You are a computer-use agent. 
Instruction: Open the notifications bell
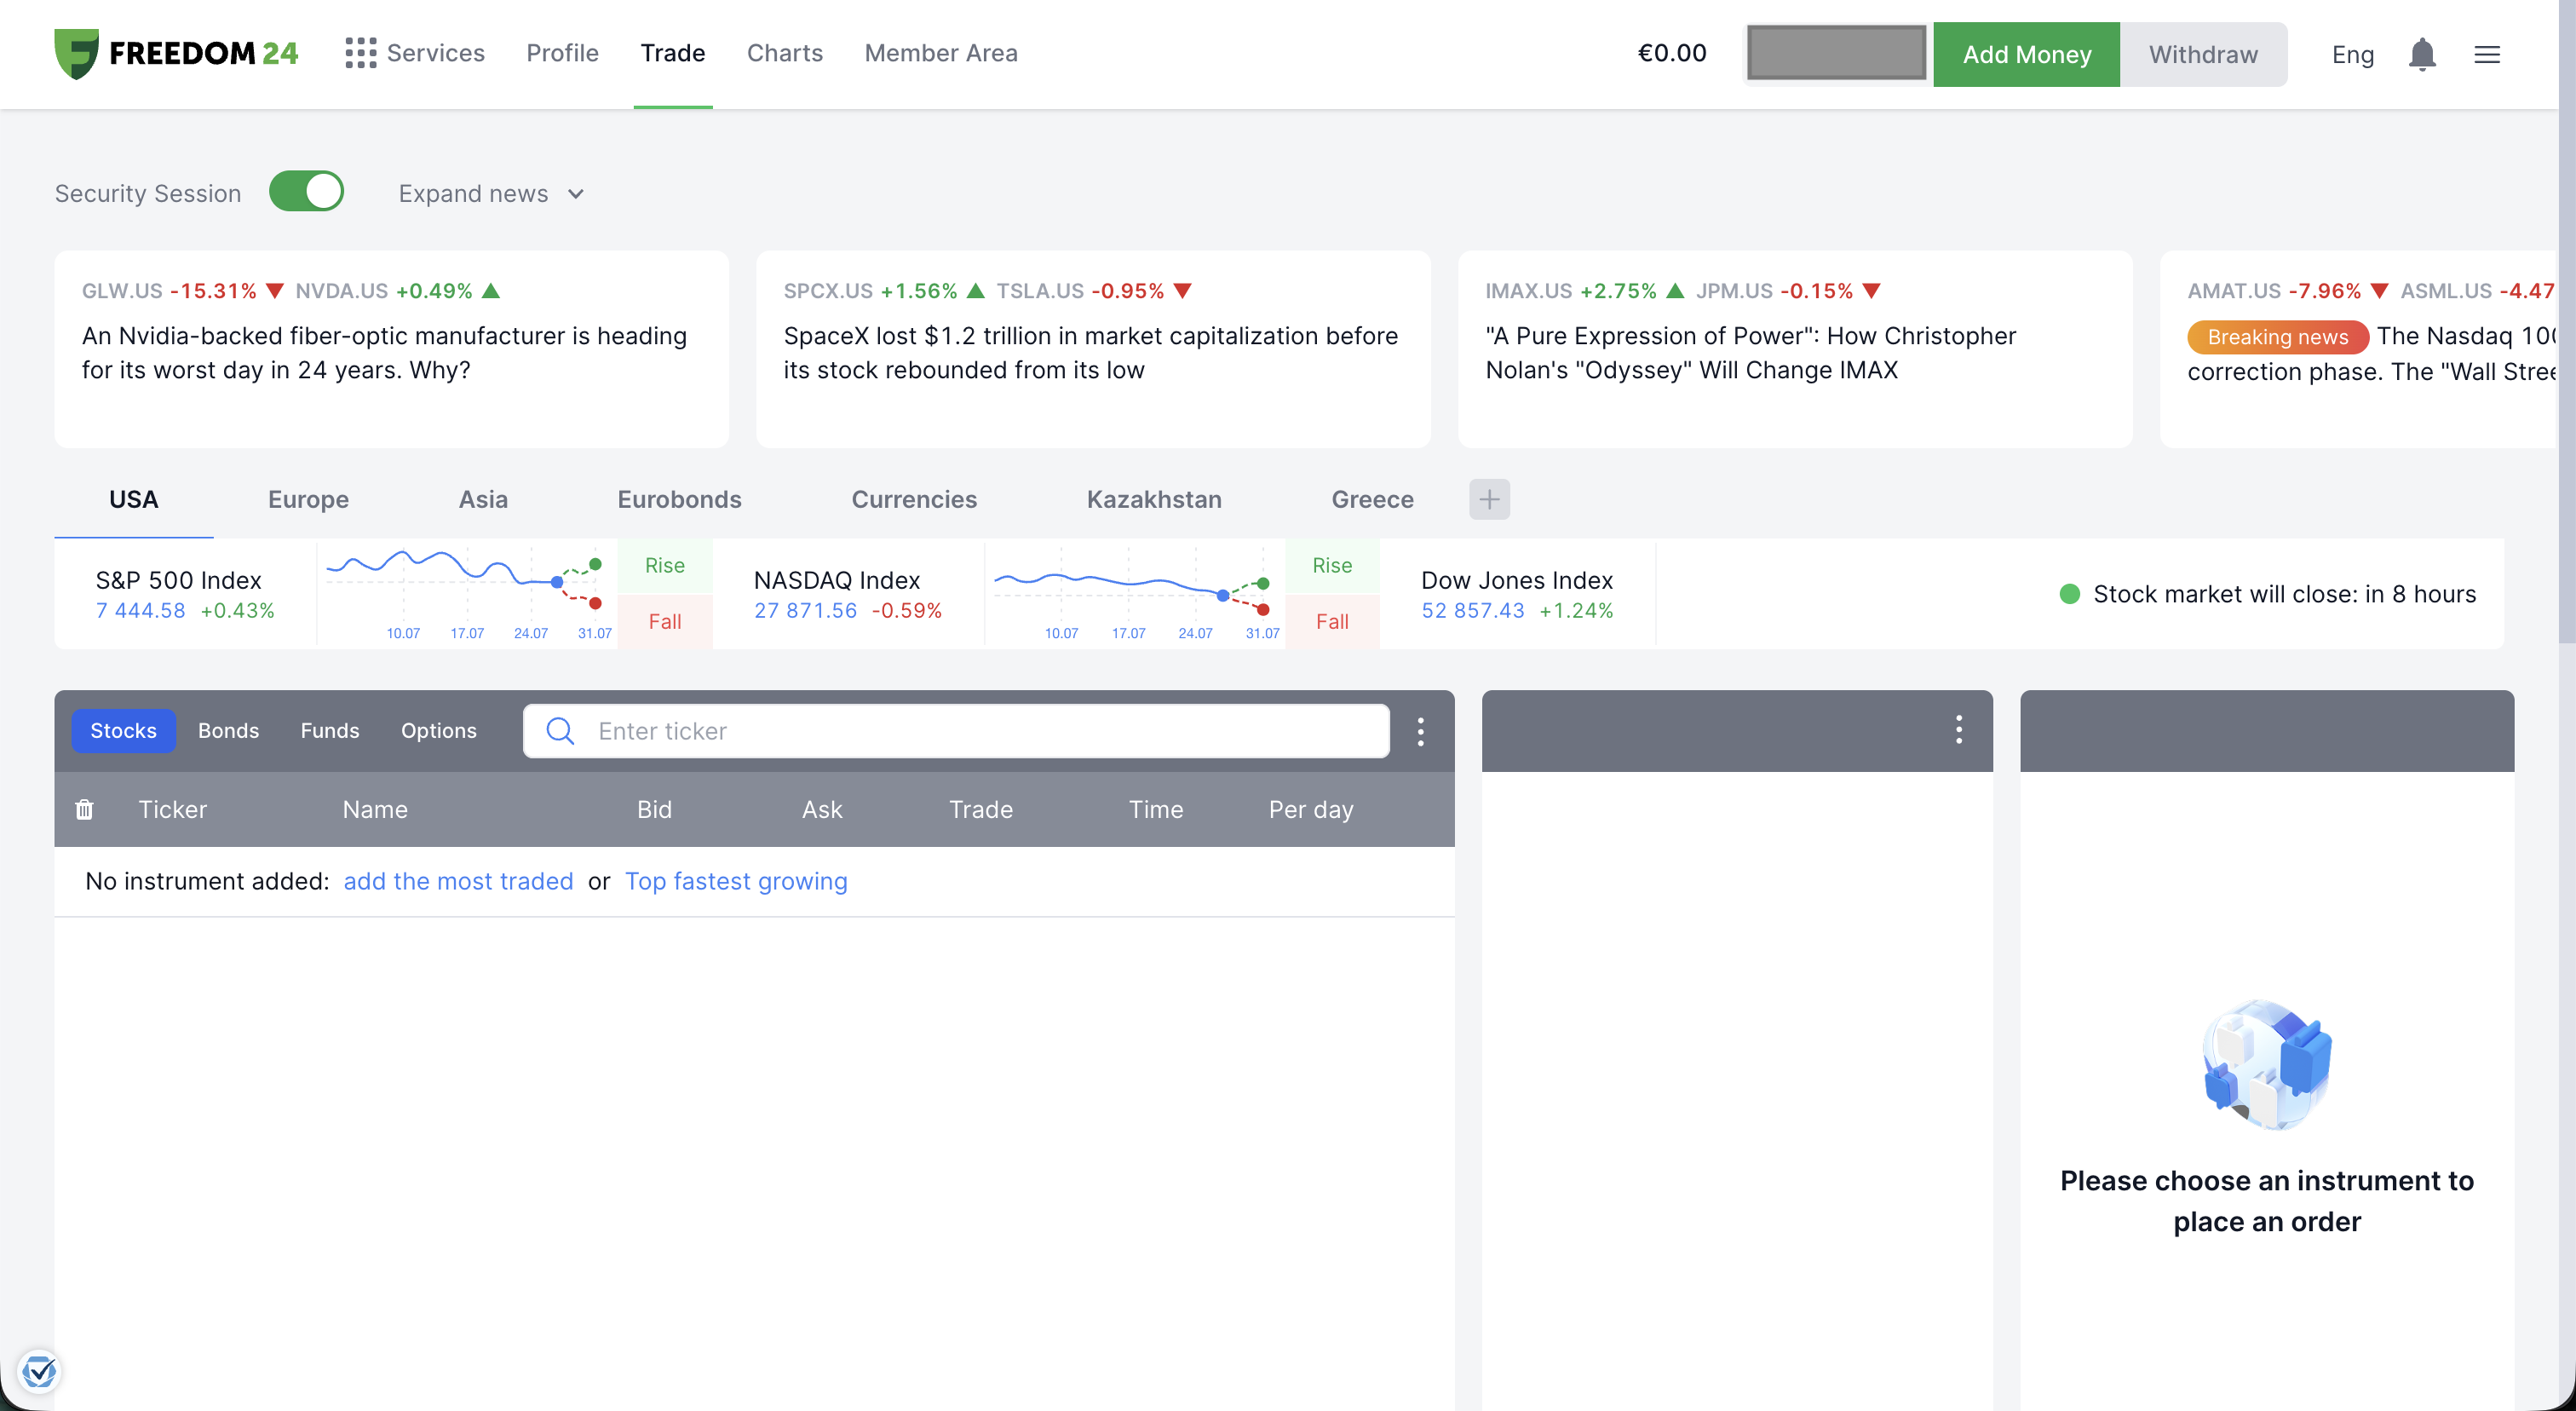(2422, 54)
